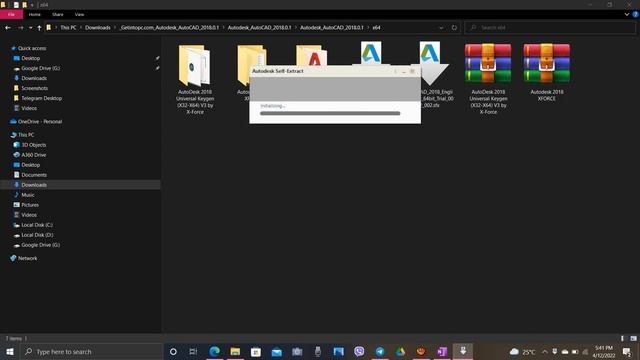The image size is (640, 360).
Task: Open pinned Google Drive (G:) under Quick access
Action: tap(40, 68)
